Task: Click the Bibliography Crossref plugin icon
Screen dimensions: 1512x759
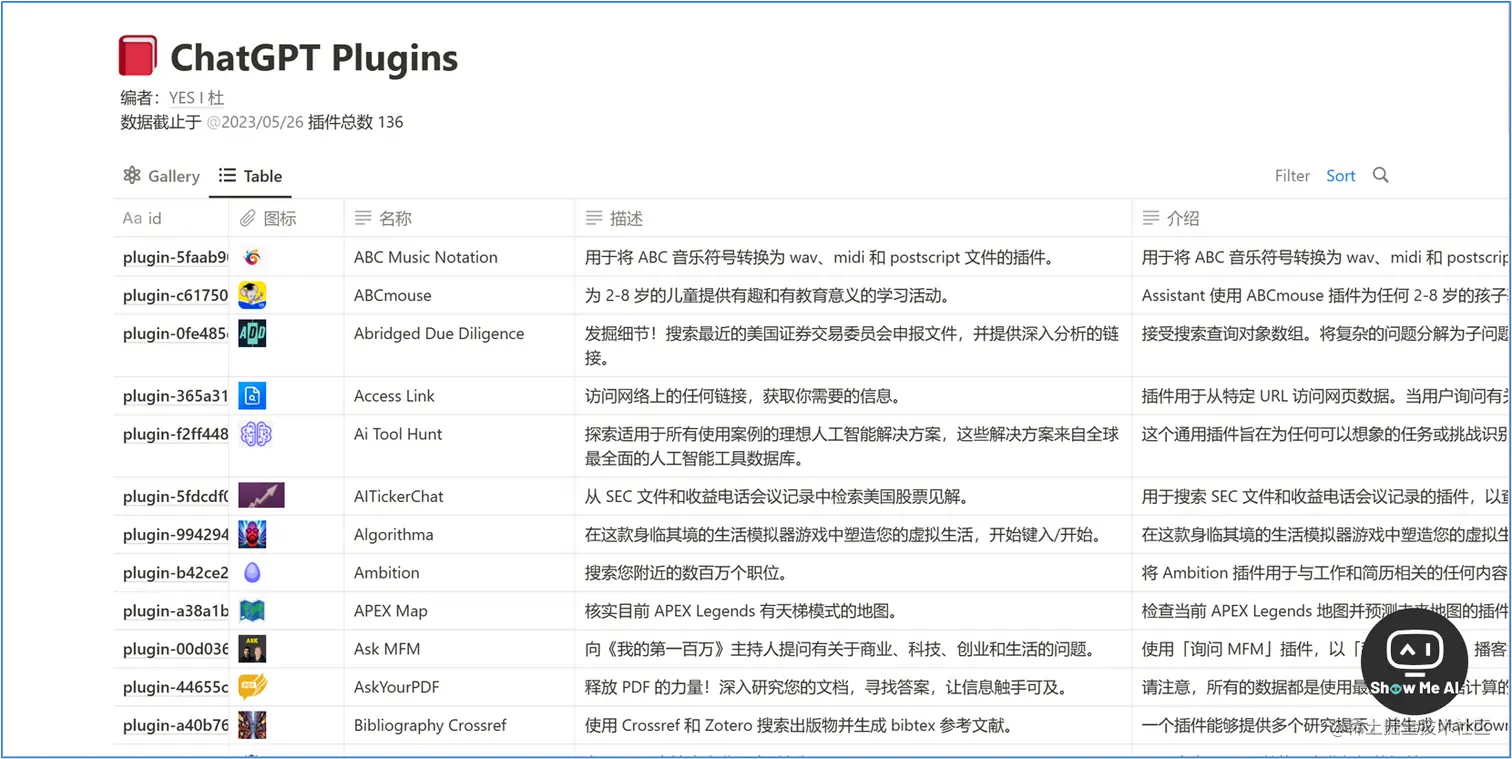Action: click(252, 725)
